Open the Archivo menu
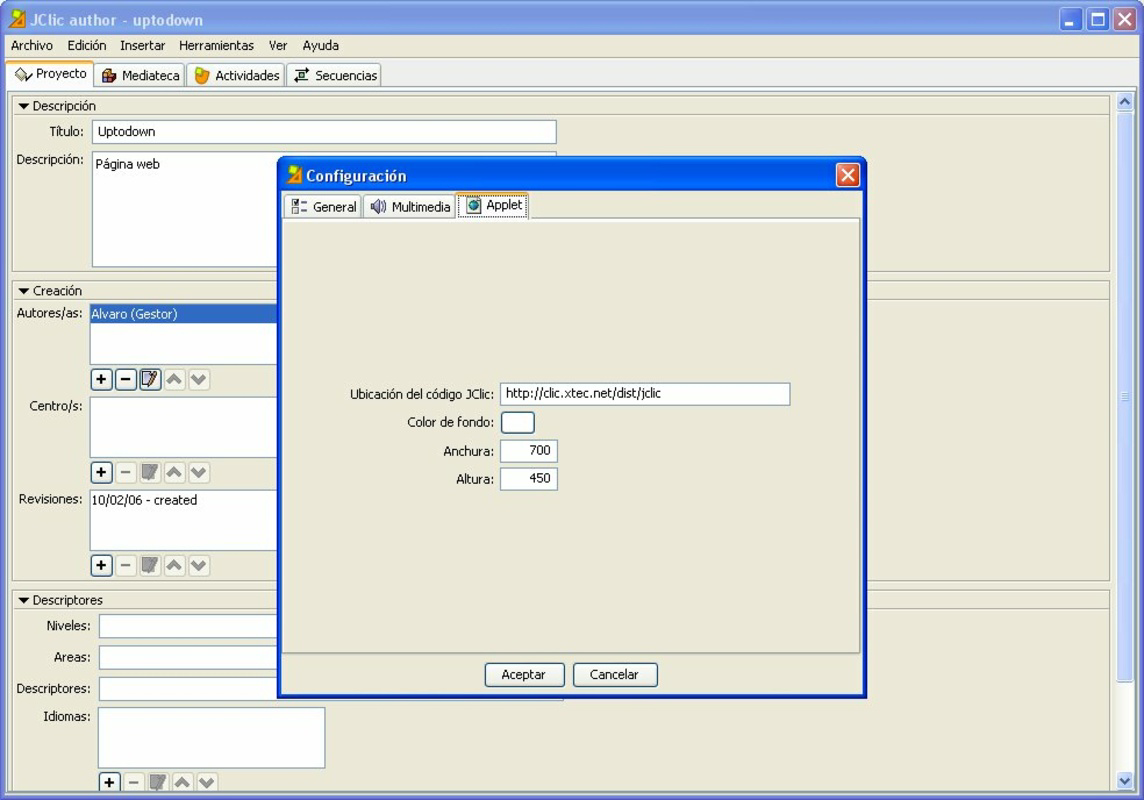 [31, 45]
